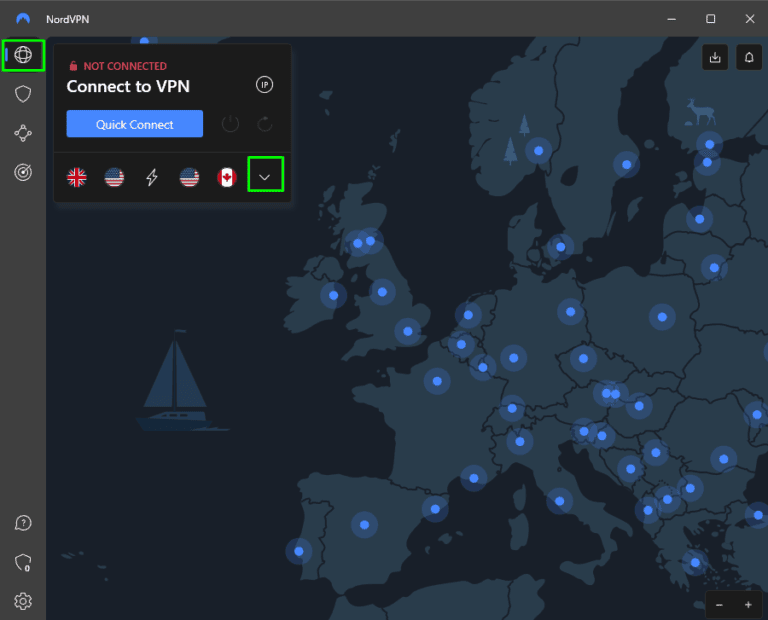
Task: Click the Quick Connect button
Action: (135, 124)
